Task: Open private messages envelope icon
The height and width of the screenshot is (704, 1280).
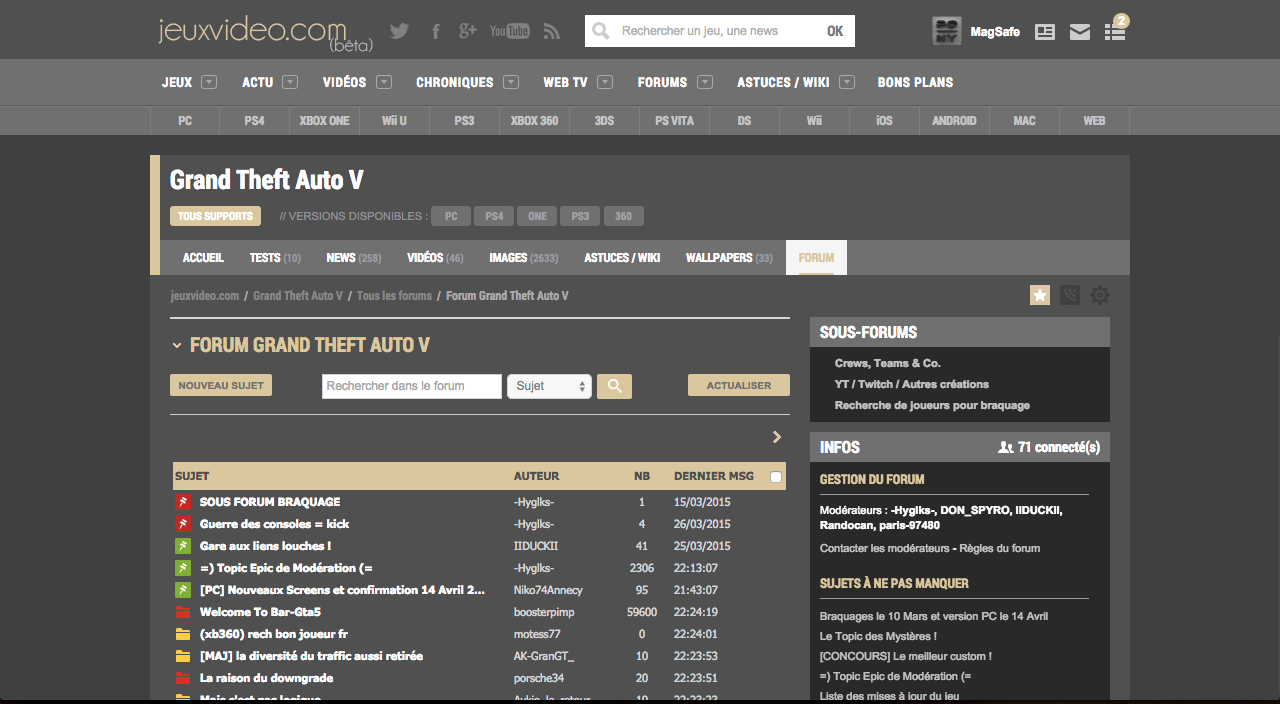Action: 1080,32
